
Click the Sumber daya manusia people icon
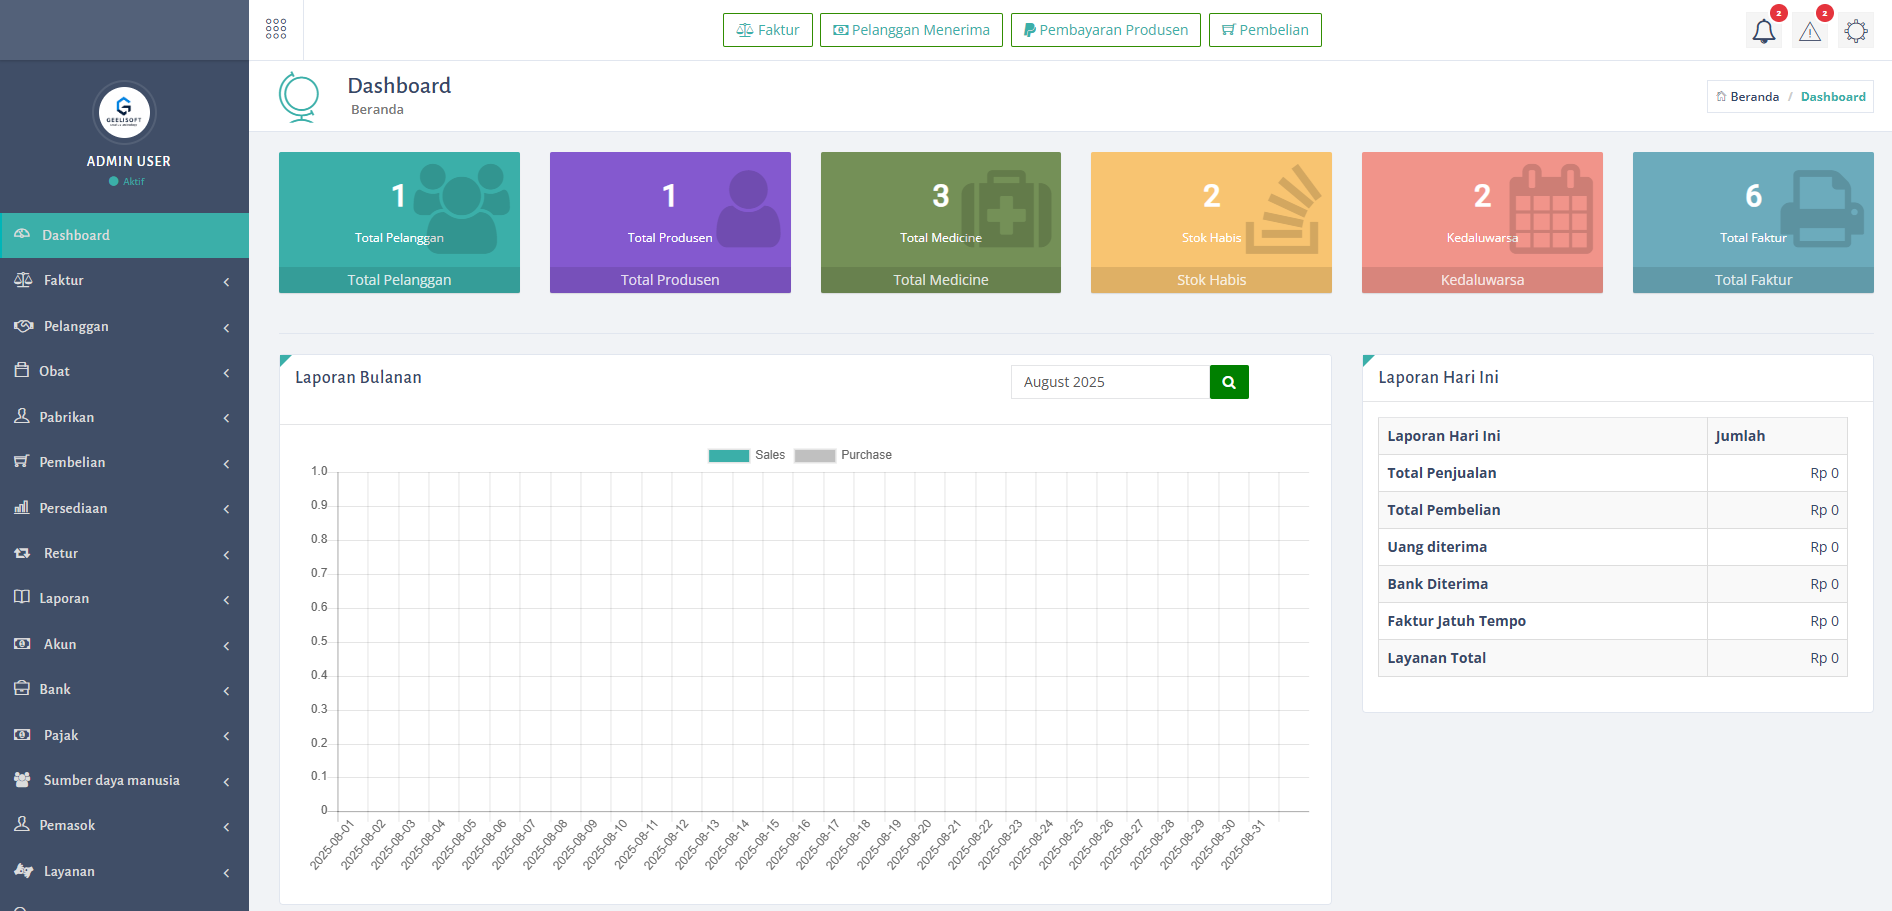23,780
